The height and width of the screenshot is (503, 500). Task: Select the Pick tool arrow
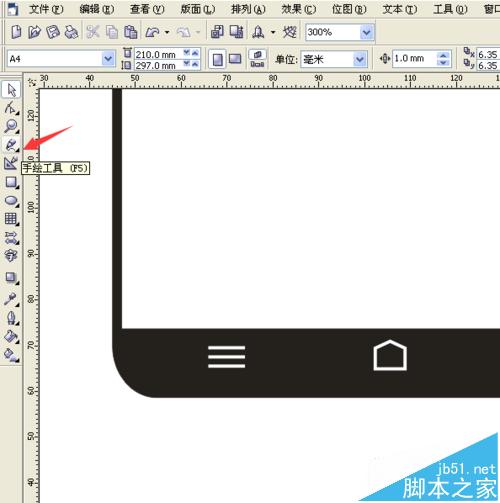tap(11, 90)
